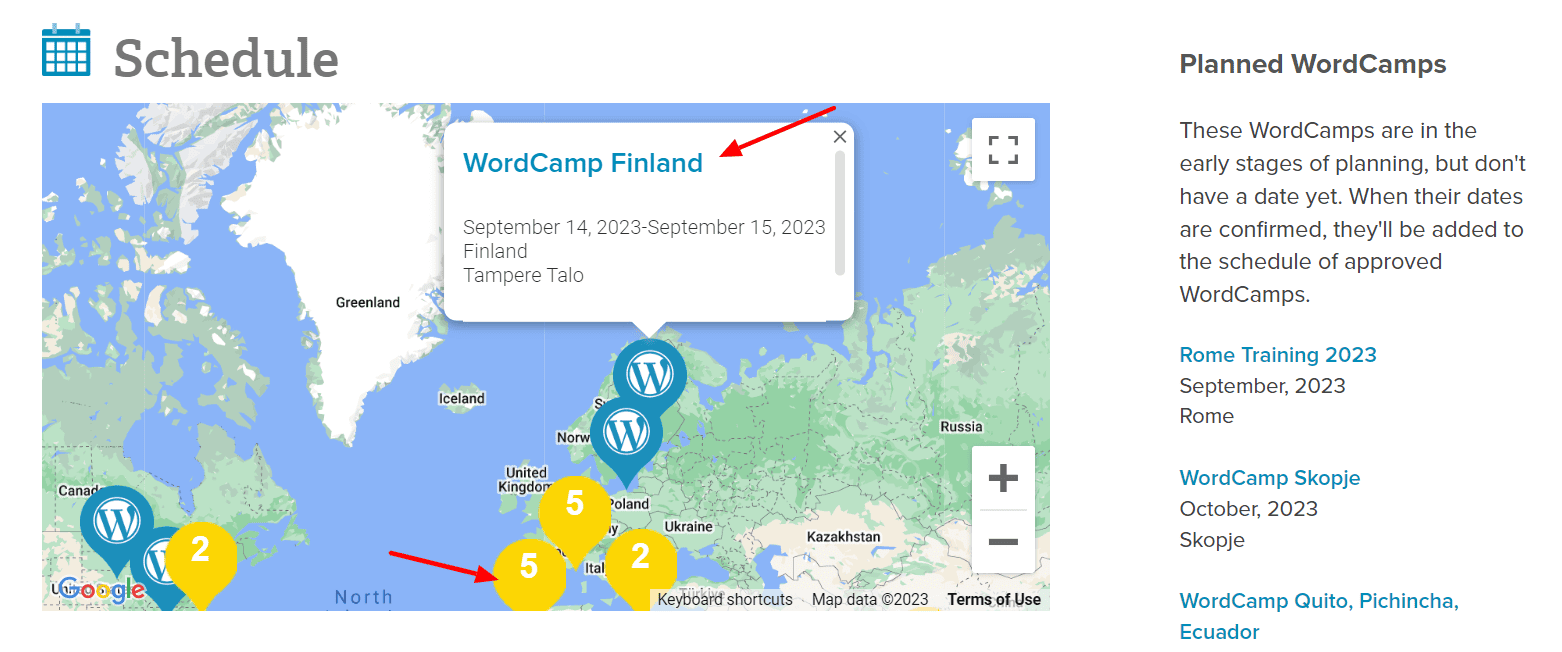Screen dimensions: 1562x652
Task: Close the WordCamp Finland popup
Action: coord(840,138)
